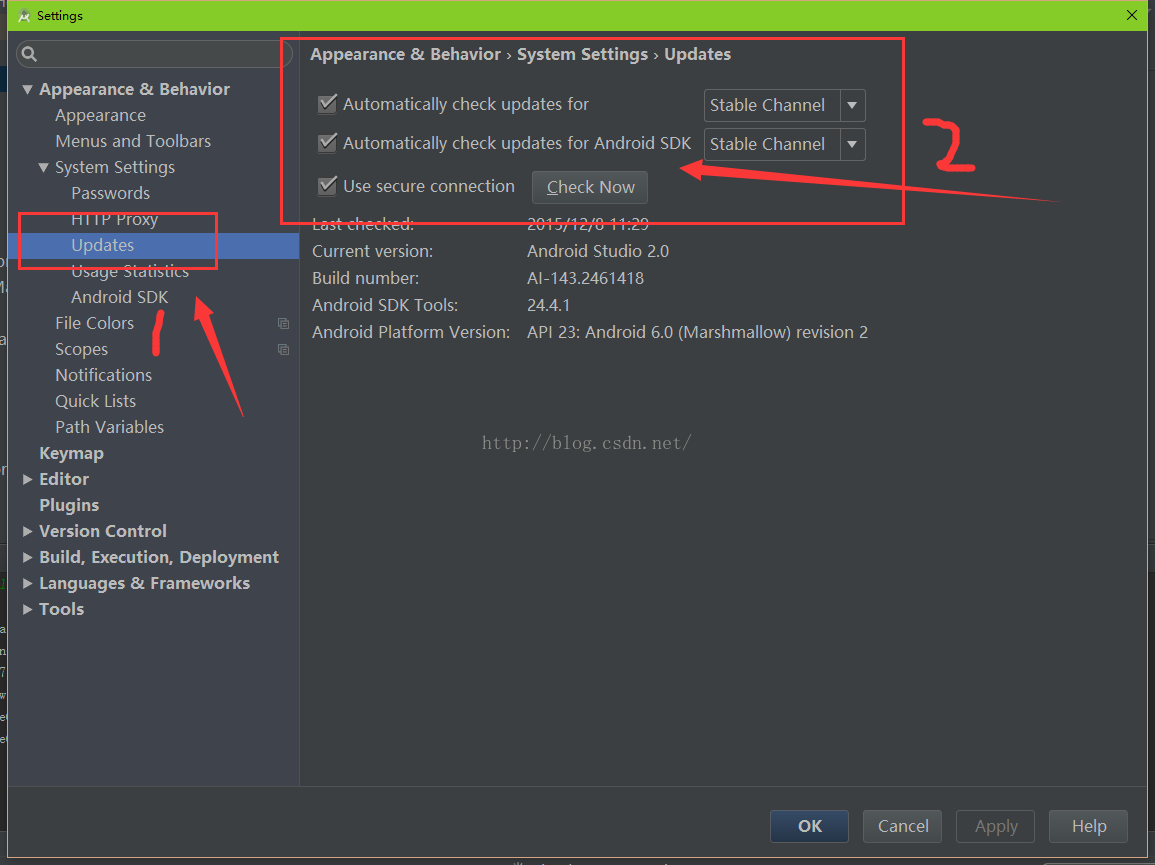The width and height of the screenshot is (1155, 865).
Task: Expand the Version Control tree node
Action: (27, 531)
